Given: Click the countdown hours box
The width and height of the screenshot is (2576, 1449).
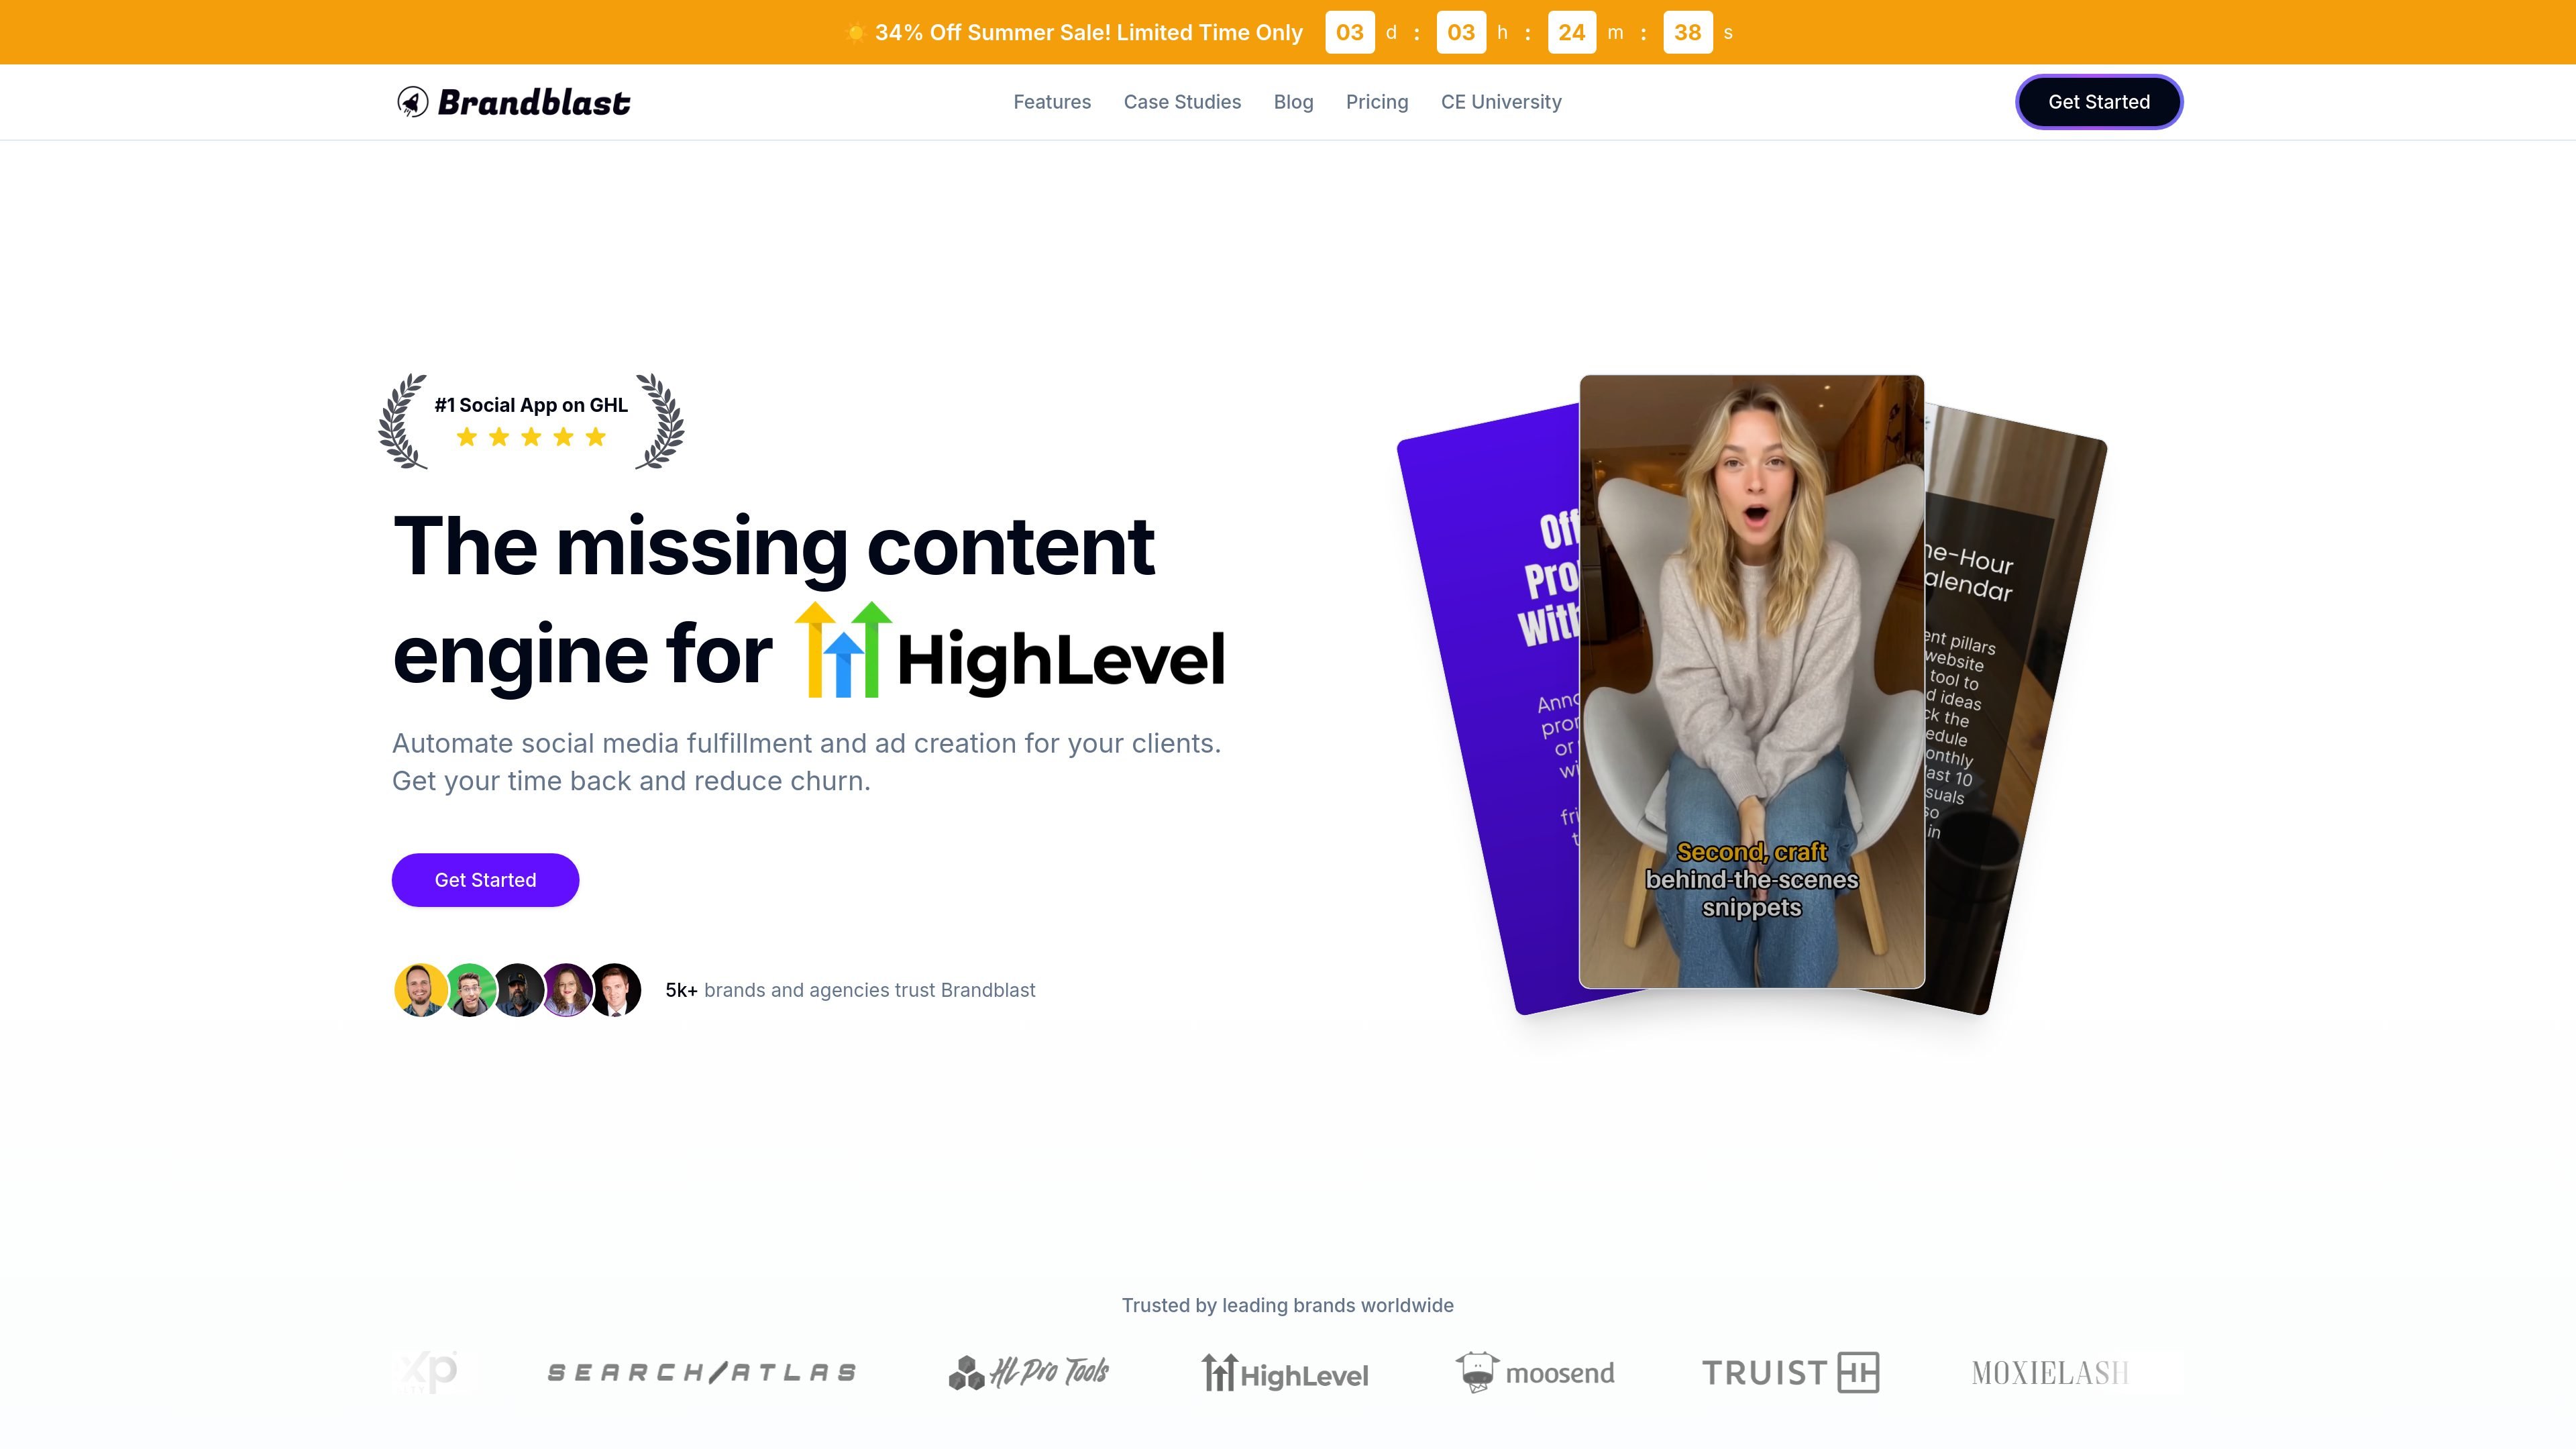Looking at the screenshot, I should (1461, 32).
